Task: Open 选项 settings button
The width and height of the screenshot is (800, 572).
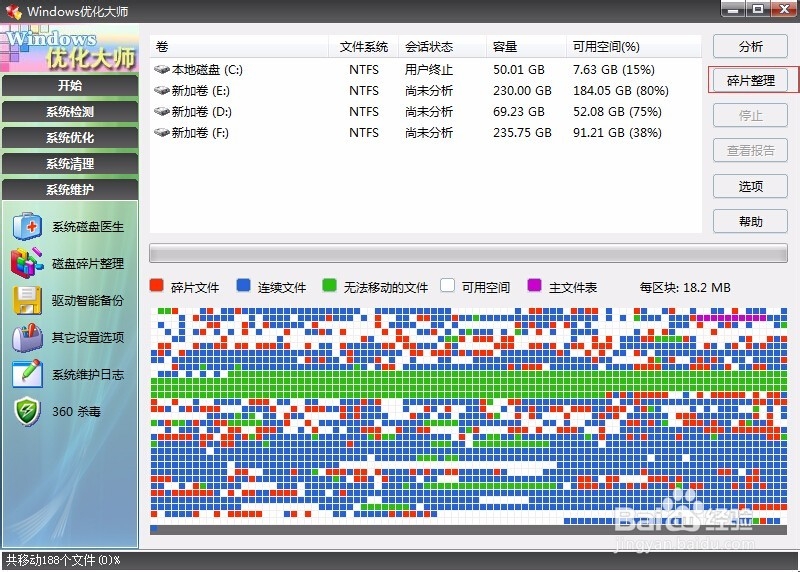Action: tap(750, 186)
